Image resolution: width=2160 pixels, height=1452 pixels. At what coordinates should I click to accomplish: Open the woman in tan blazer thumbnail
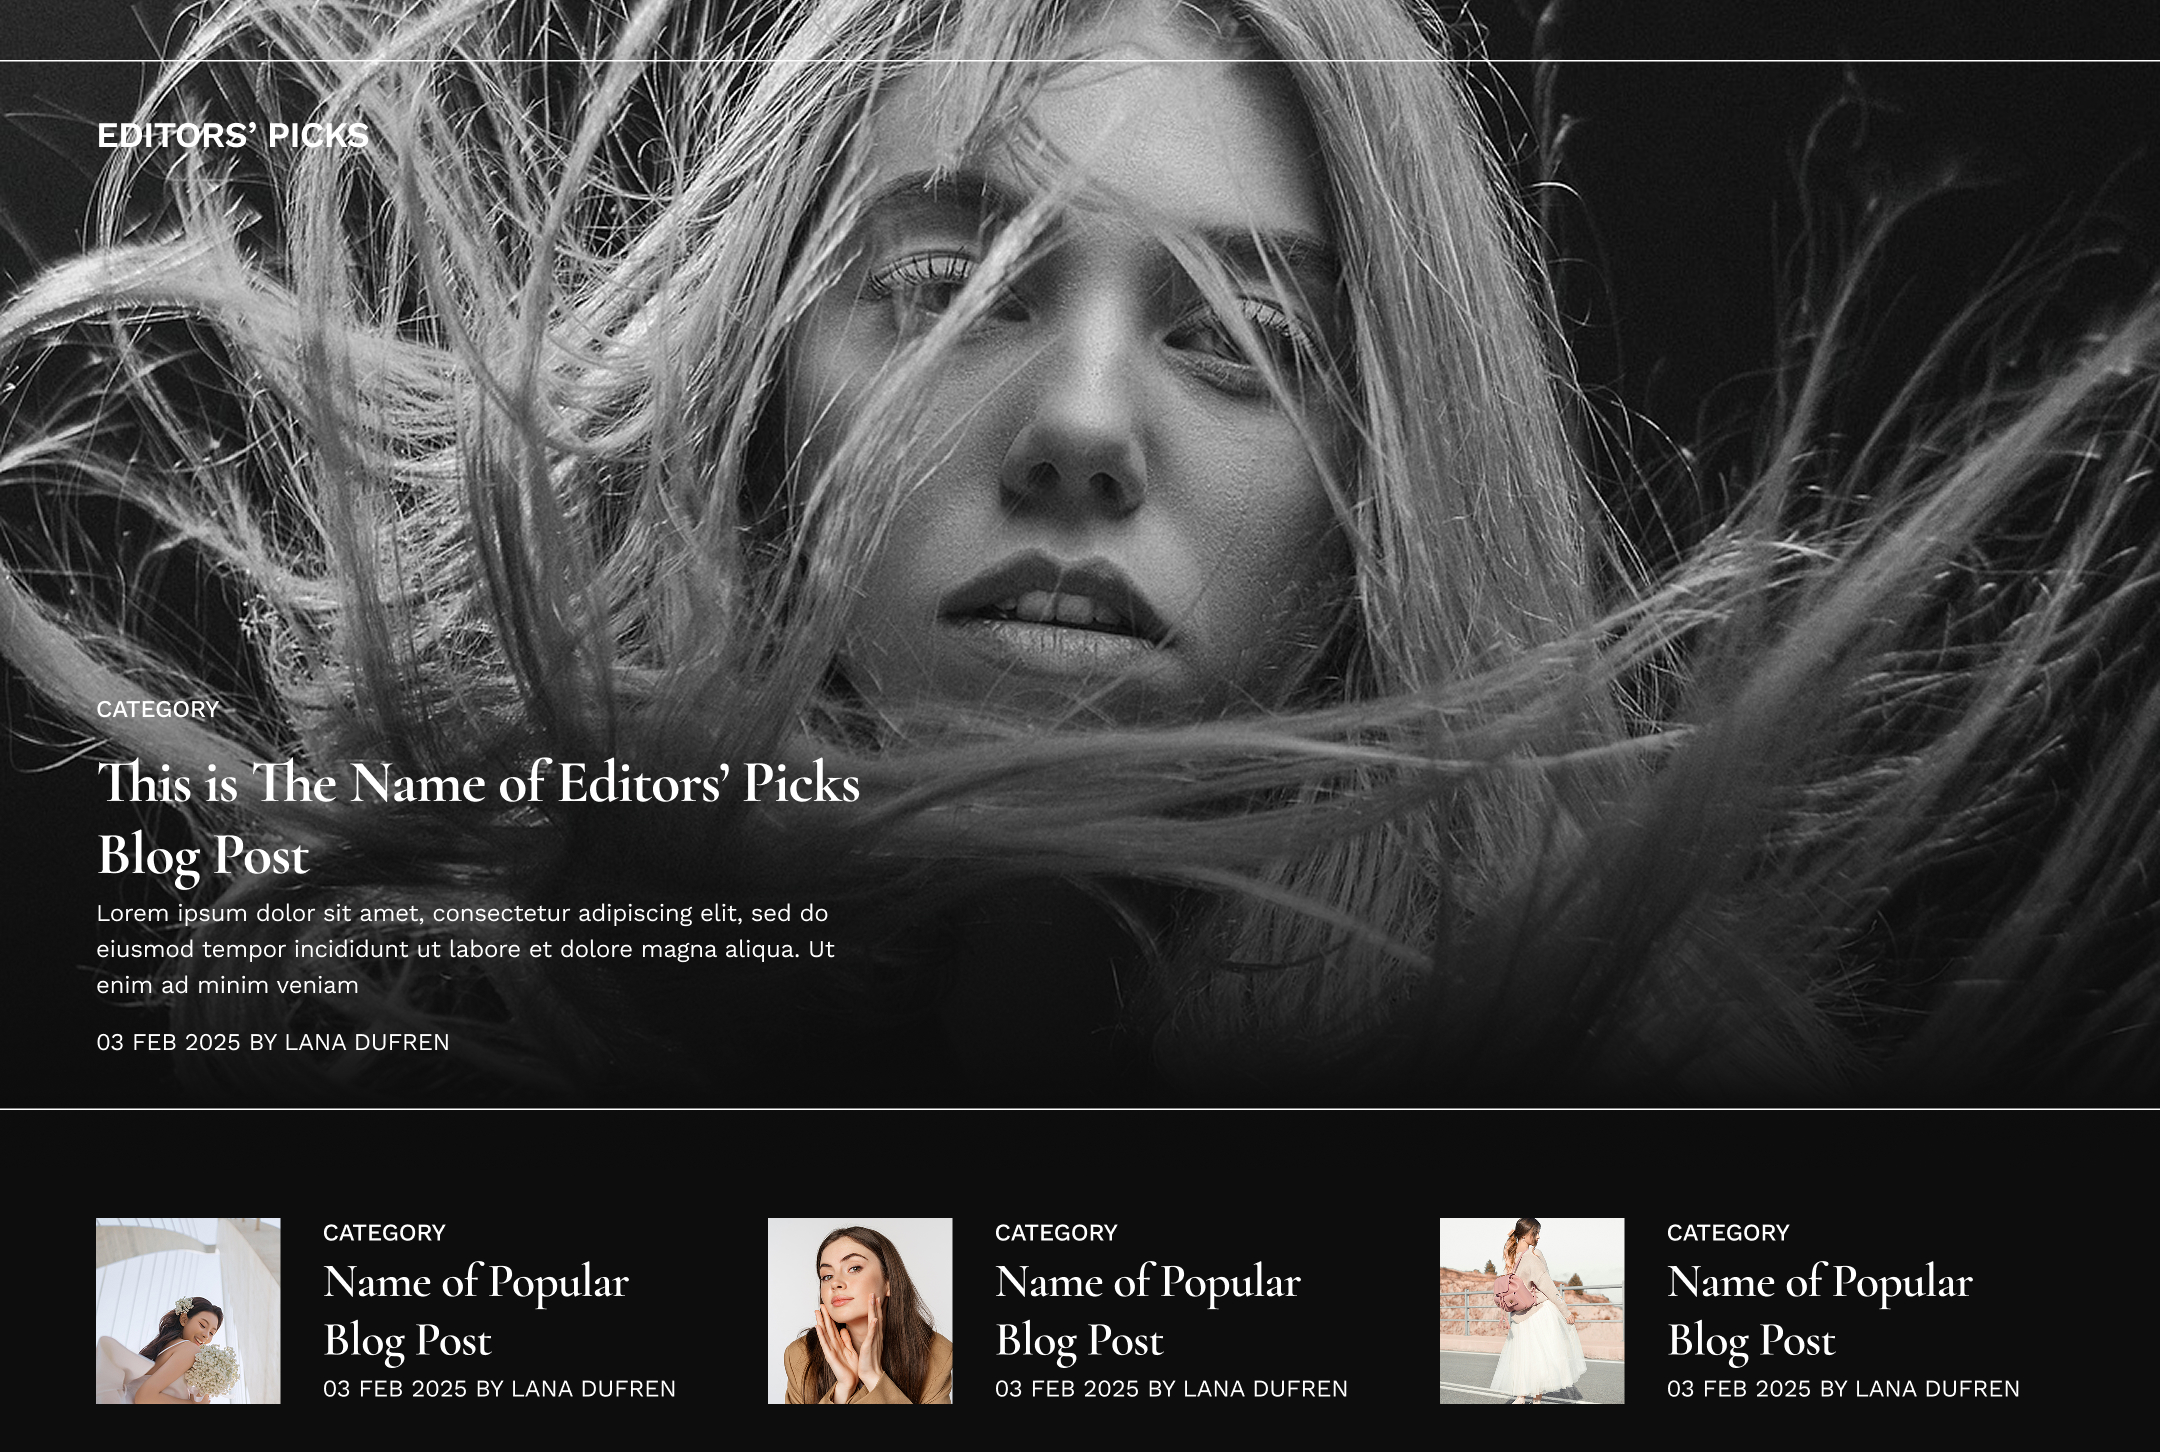point(860,1310)
